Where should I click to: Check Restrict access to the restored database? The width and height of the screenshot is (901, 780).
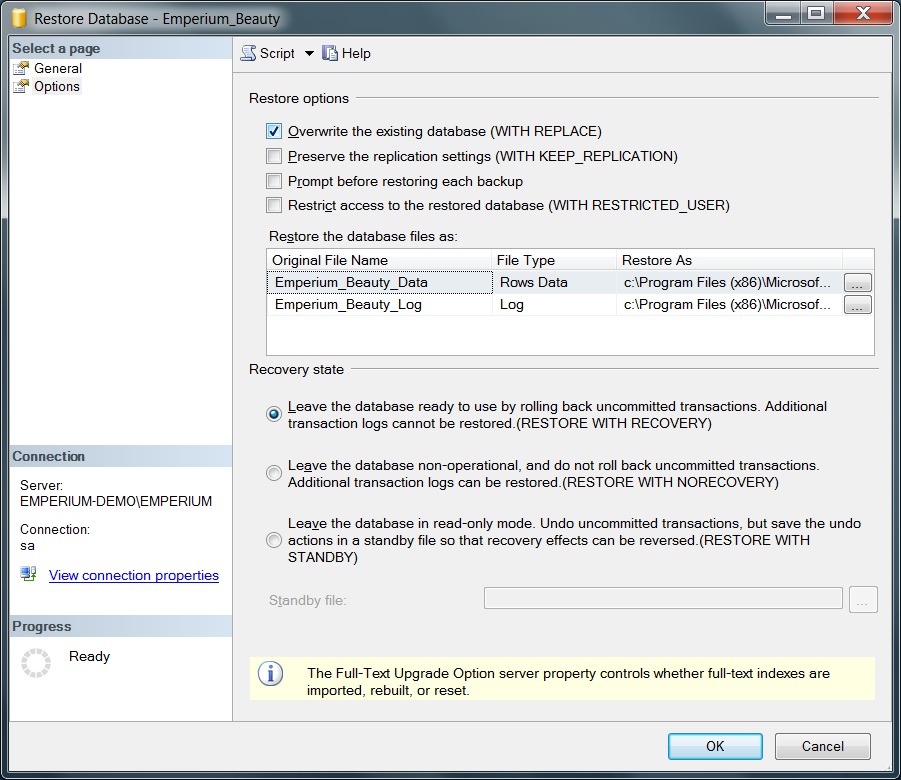[274, 205]
